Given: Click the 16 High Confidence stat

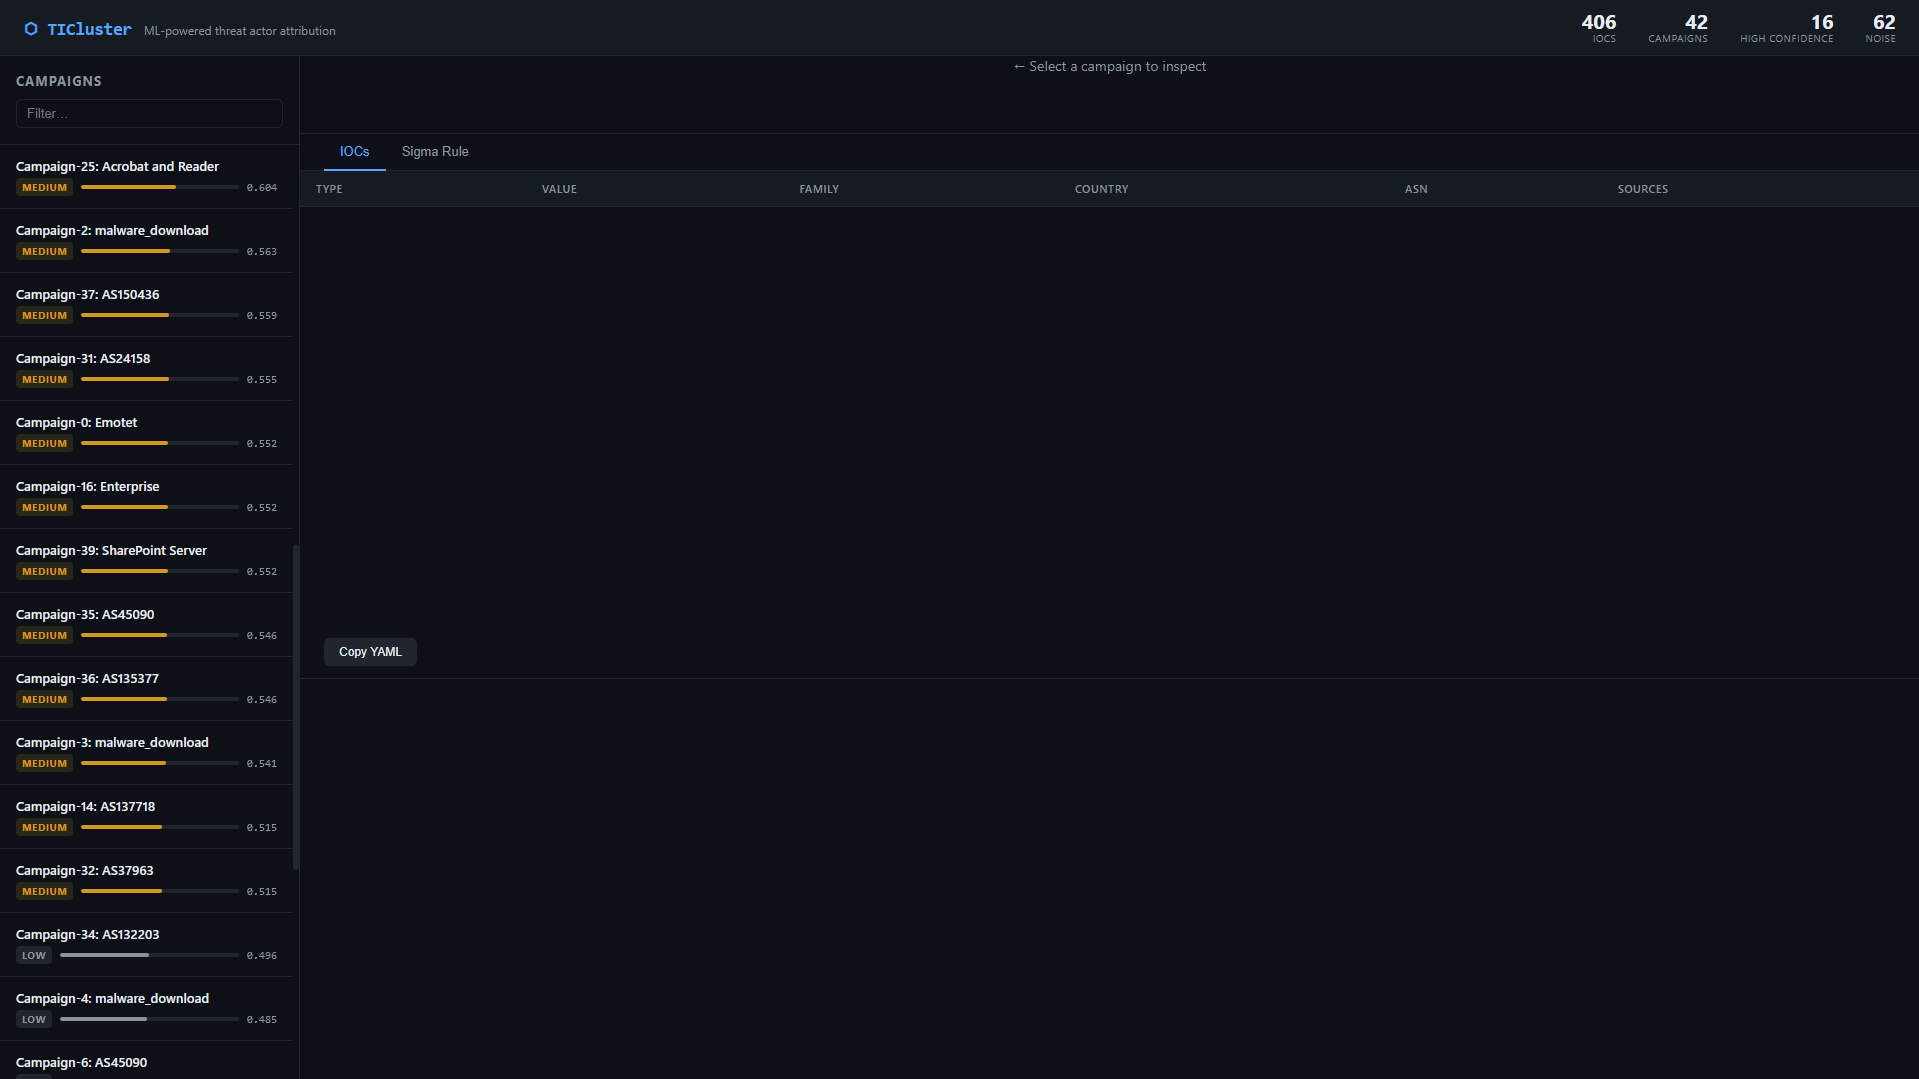Looking at the screenshot, I should click(x=1786, y=28).
